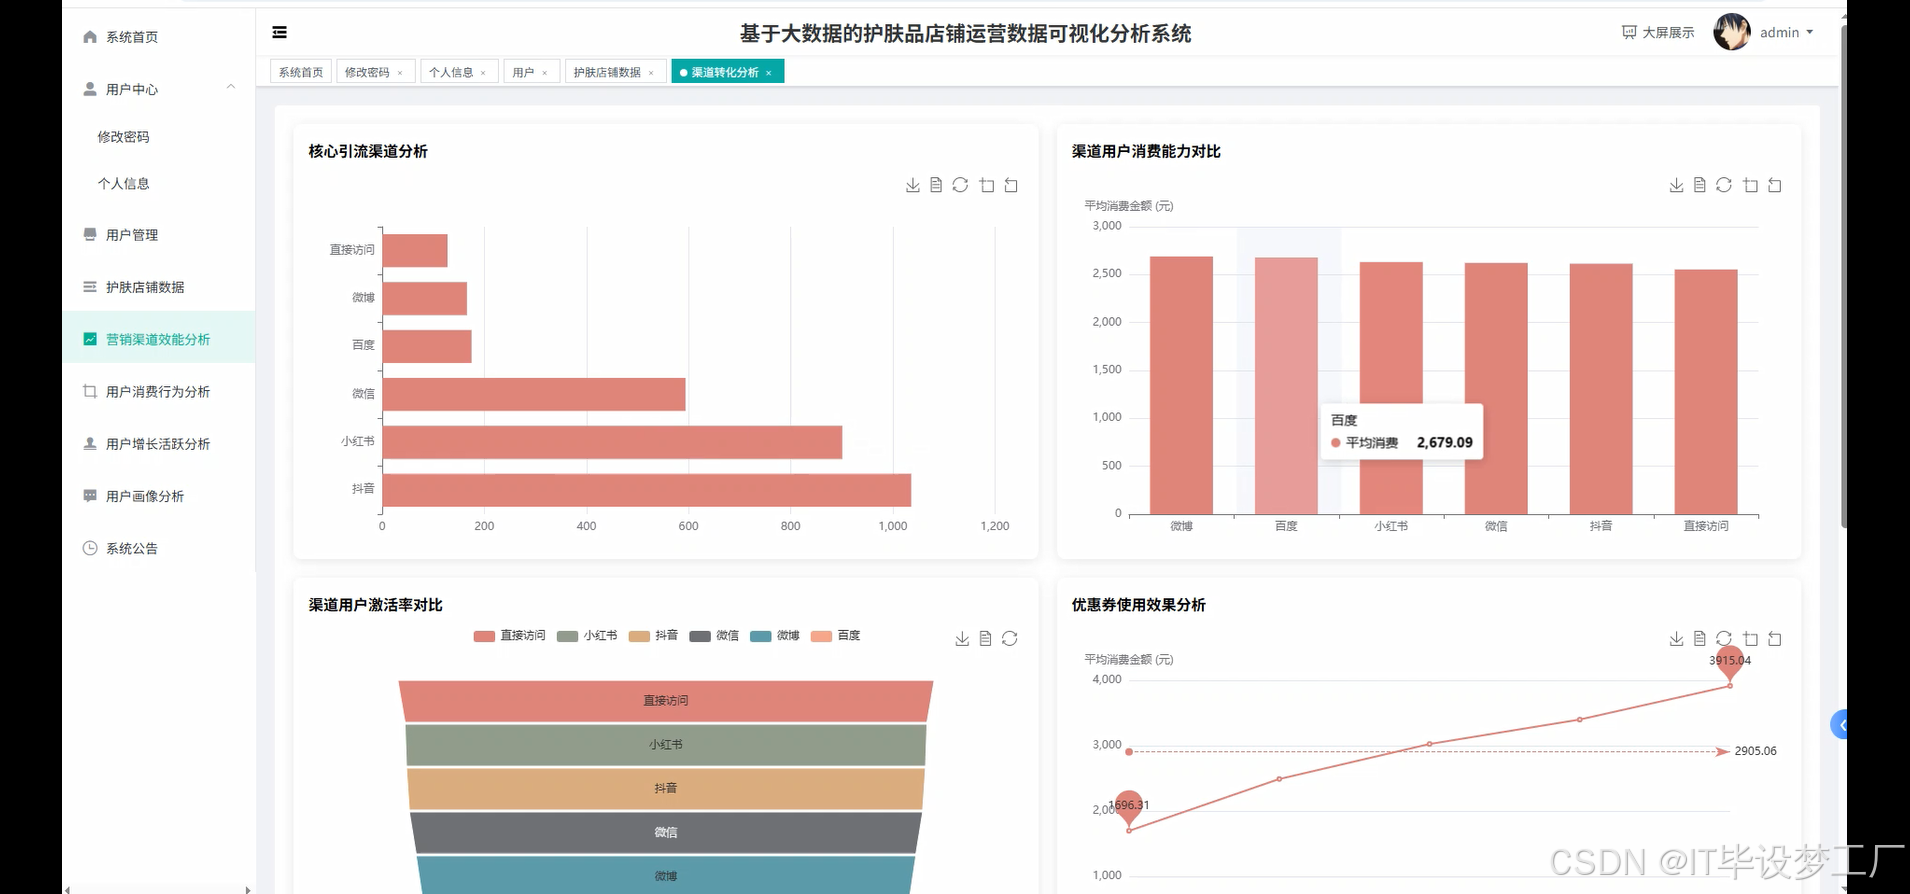
Task: Click the 抖音 funnel segment
Action: point(666,789)
